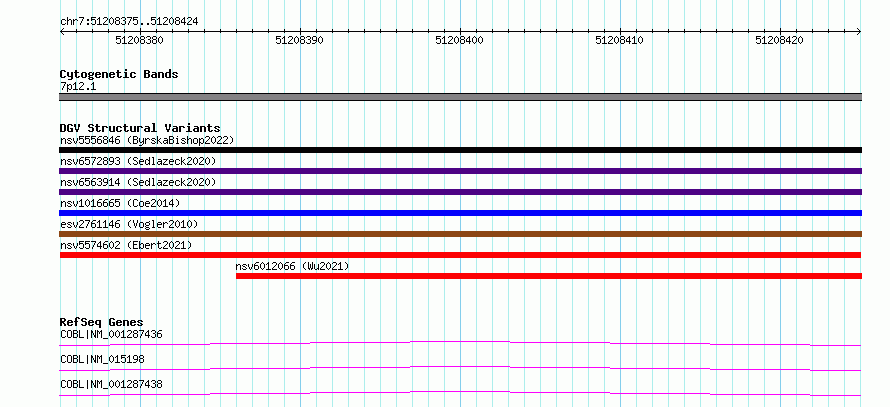Click the right arrowhead of the ruler
Screen dimensions: 890x407
pos(859,32)
